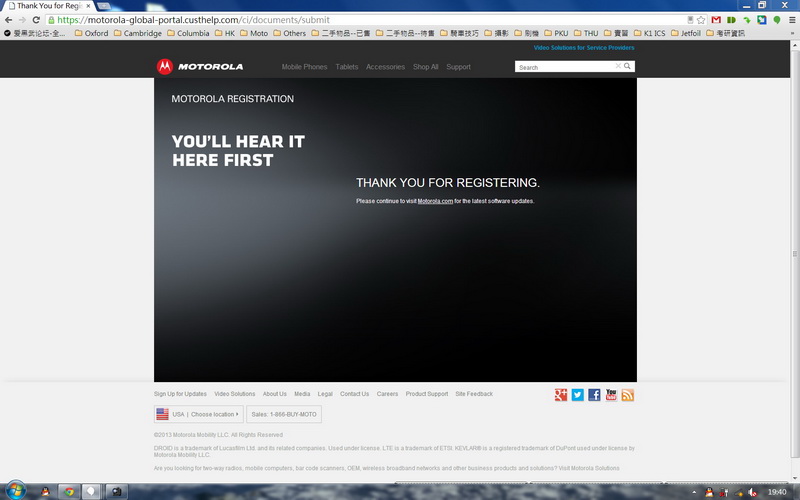This screenshot has width=800, height=500.
Task: Open Shop All nav menu
Action: [426, 67]
